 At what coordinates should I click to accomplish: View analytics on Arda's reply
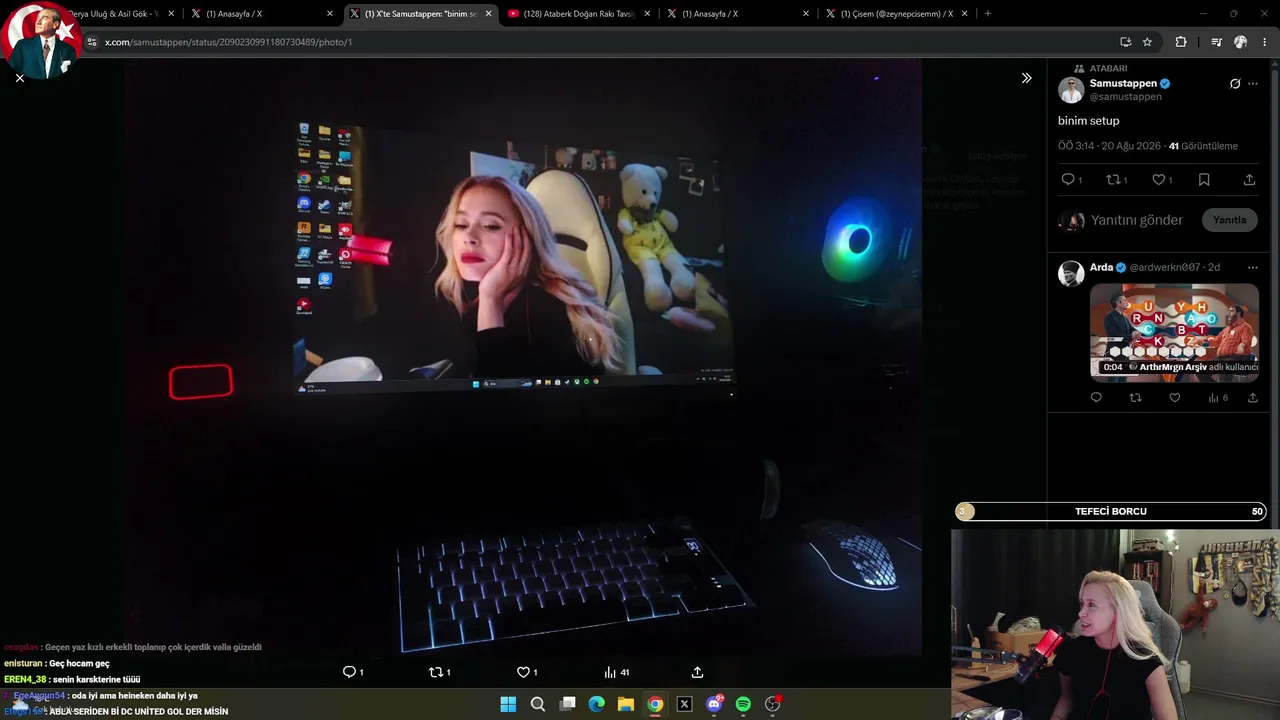(x=1217, y=398)
